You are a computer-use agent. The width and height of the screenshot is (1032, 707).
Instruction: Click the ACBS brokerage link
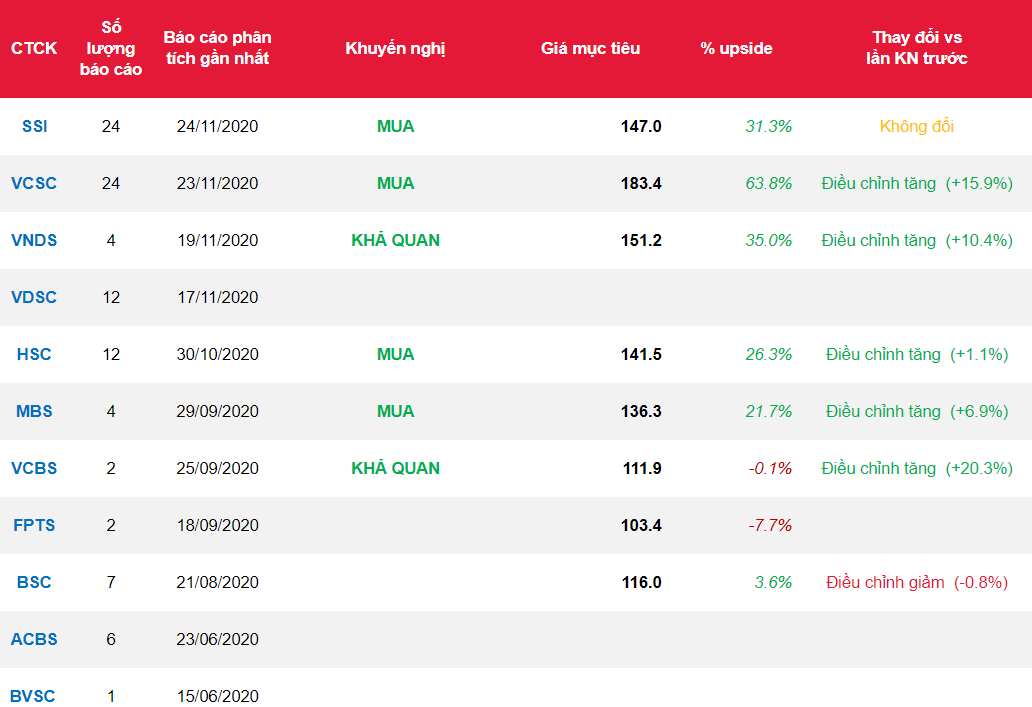click(x=34, y=639)
